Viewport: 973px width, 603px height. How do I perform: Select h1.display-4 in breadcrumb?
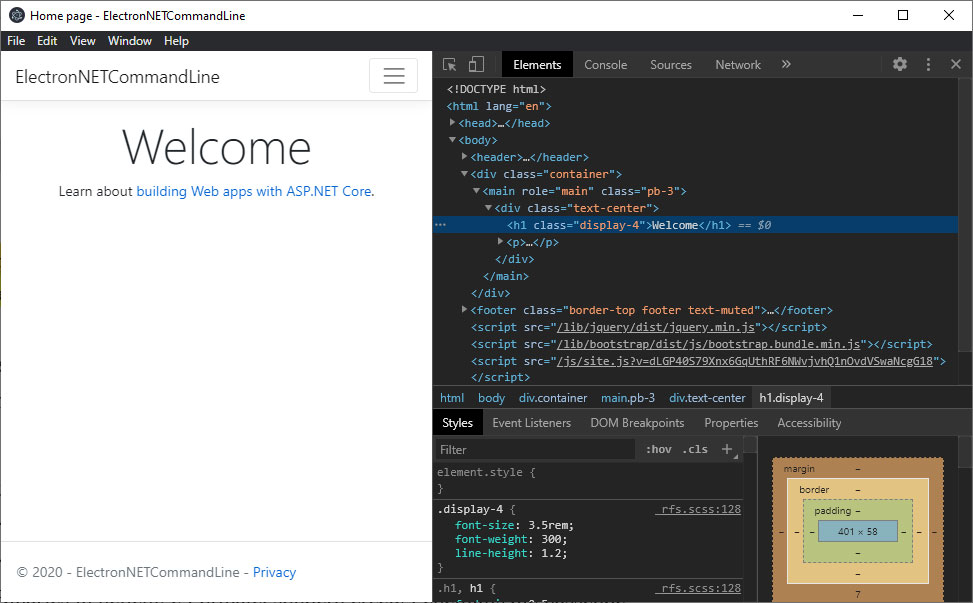point(791,398)
